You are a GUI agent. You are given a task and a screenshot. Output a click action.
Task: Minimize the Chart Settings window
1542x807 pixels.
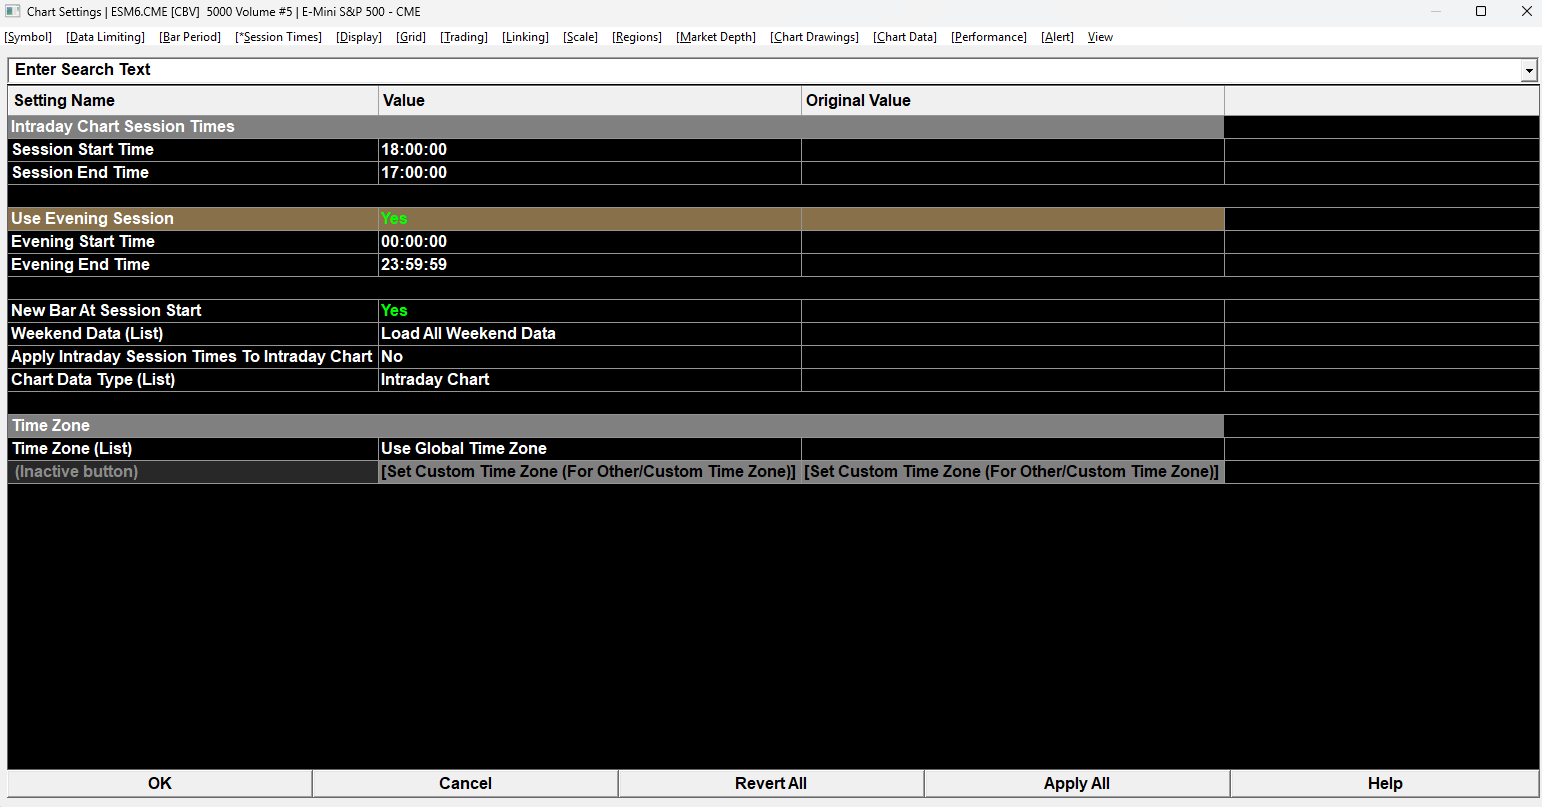click(1435, 12)
